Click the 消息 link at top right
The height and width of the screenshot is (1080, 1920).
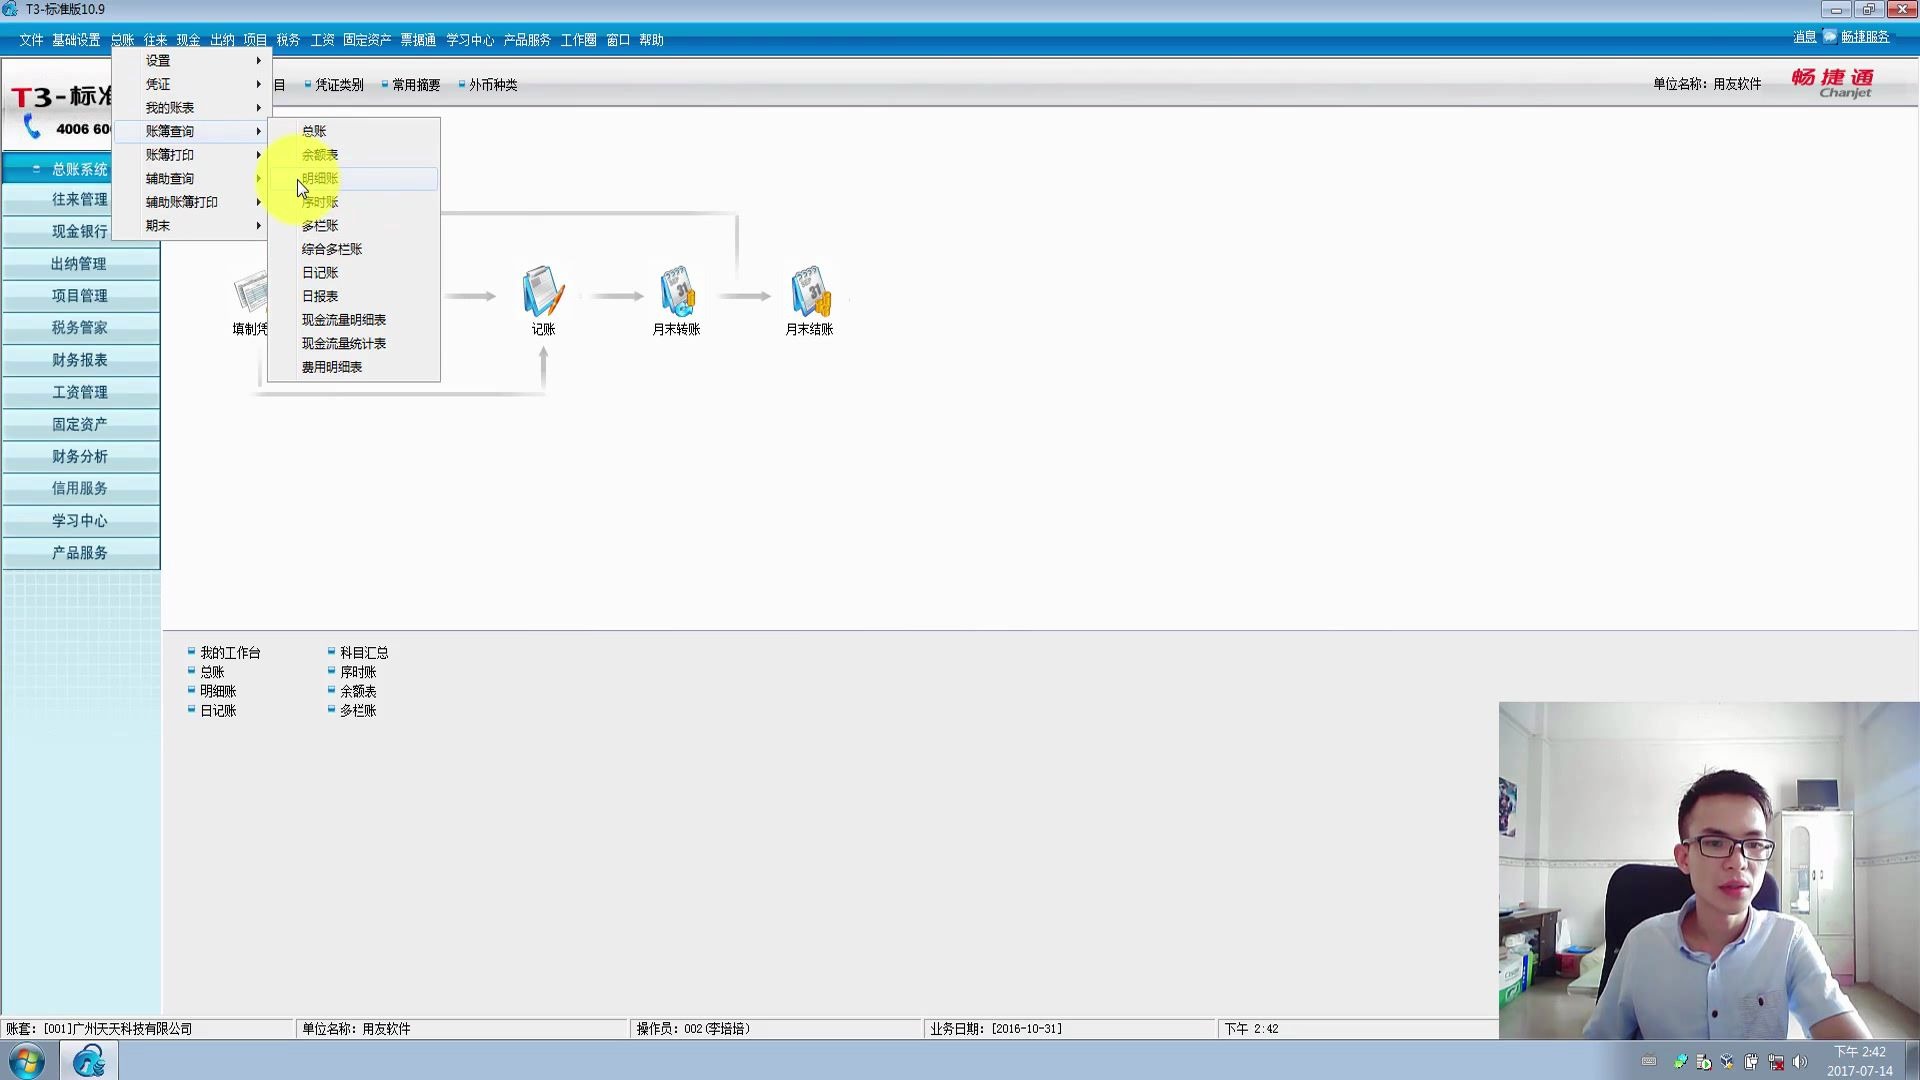tap(1804, 37)
